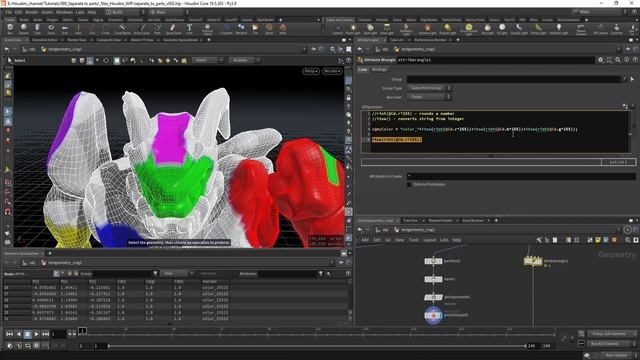The height and width of the screenshot is (360, 640).
Task: Open the Tools menu in network editor
Action: point(414,240)
